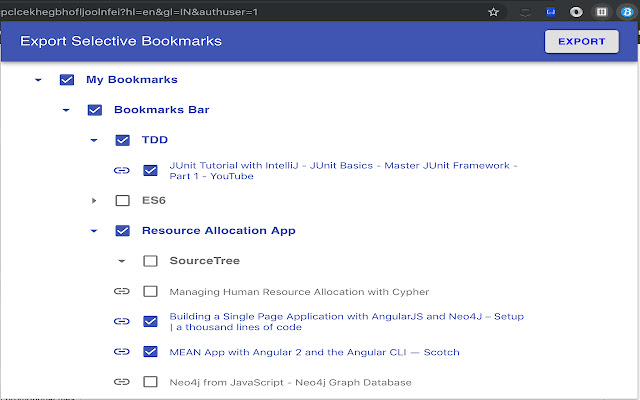Uncheck the My Bookmarks checkbox

coord(67,80)
